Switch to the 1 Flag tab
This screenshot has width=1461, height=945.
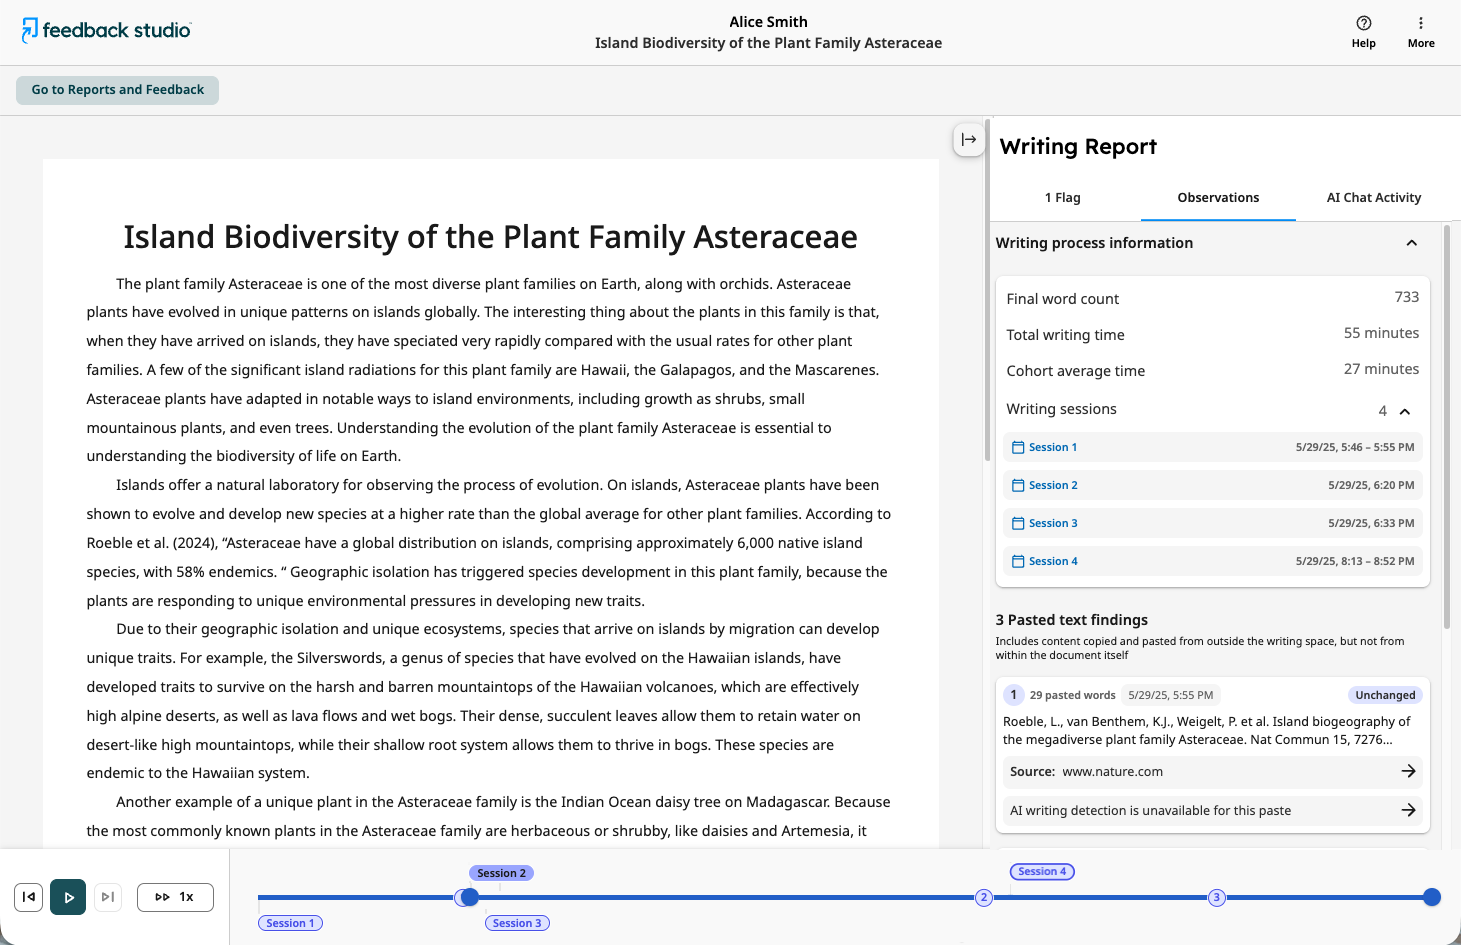pyautogui.click(x=1062, y=197)
